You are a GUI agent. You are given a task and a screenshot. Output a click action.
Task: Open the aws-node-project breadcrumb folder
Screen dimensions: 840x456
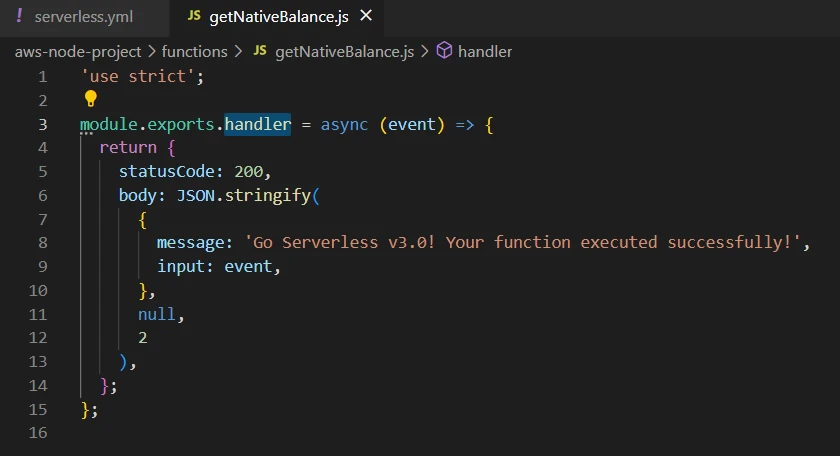(x=77, y=50)
